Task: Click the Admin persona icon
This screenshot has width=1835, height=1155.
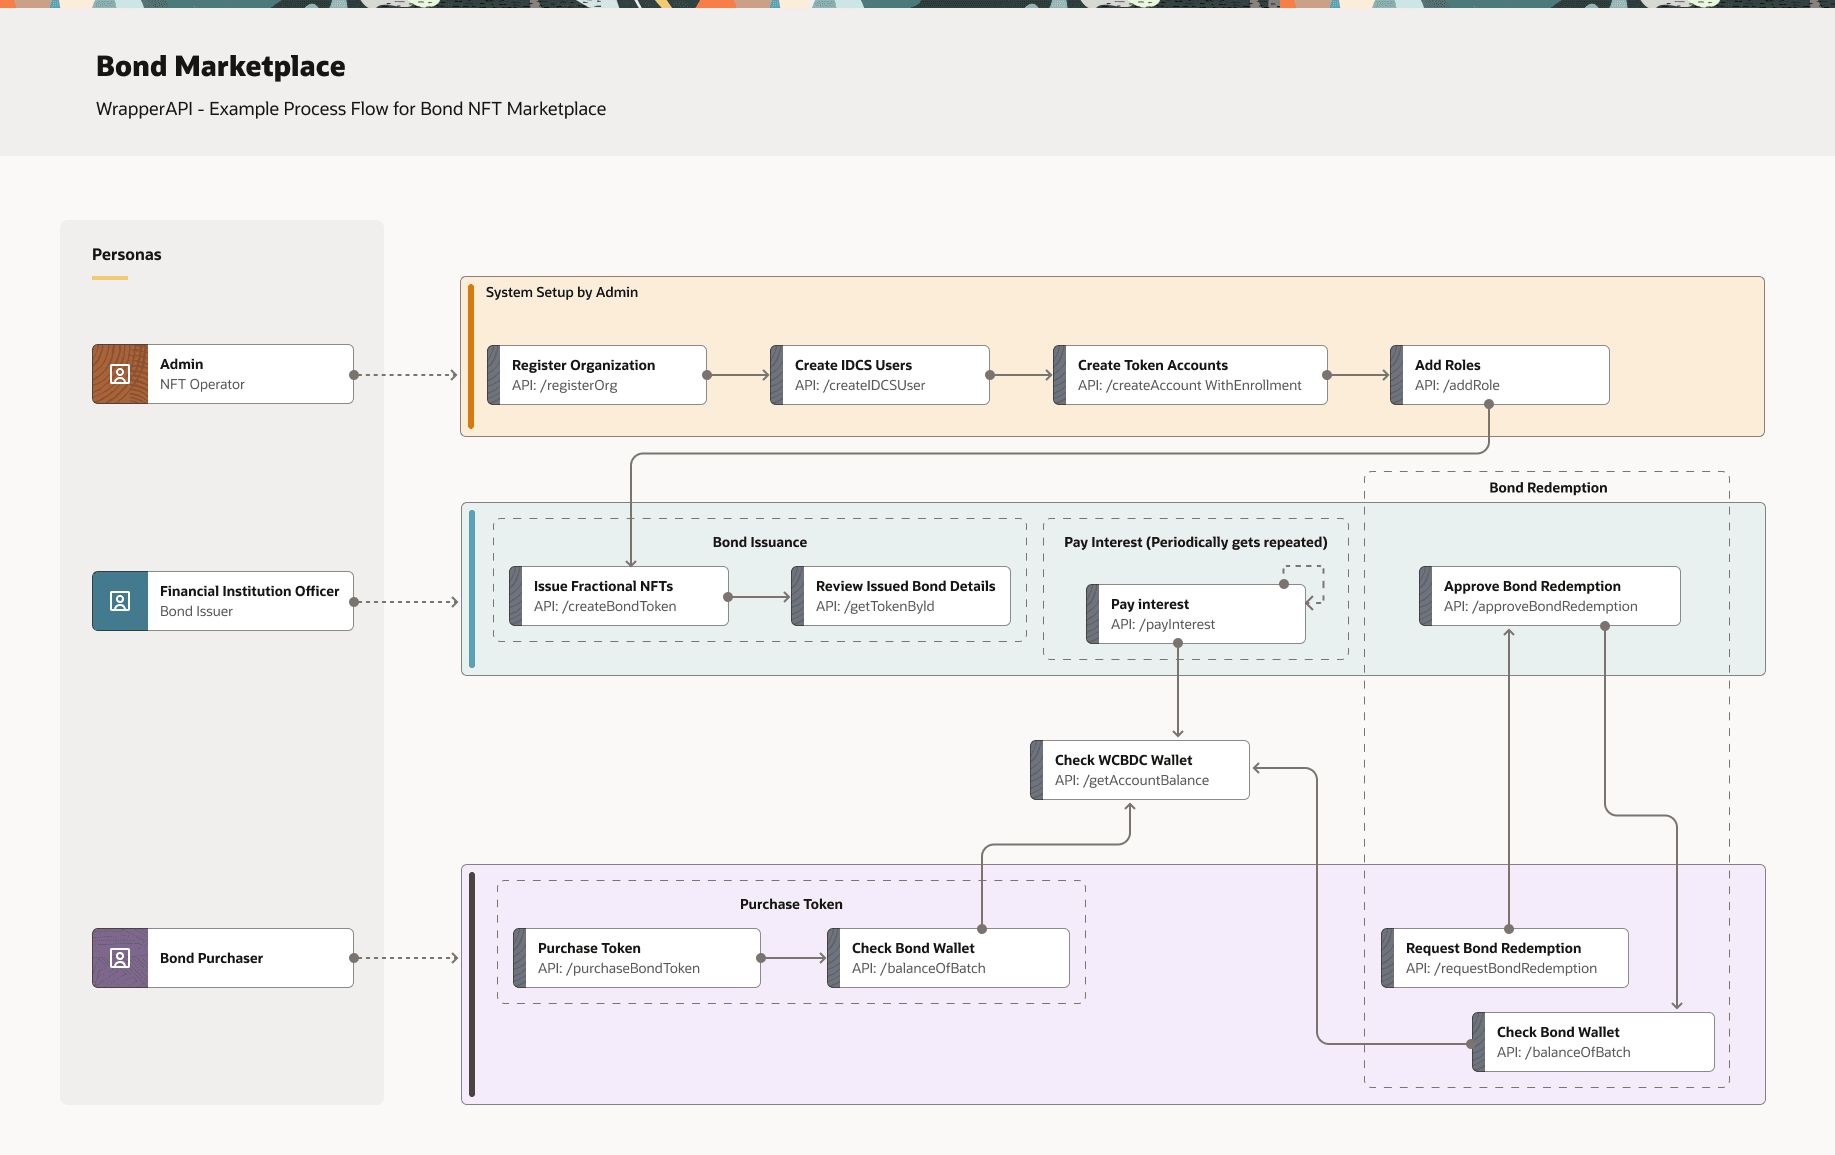Action: (x=120, y=374)
